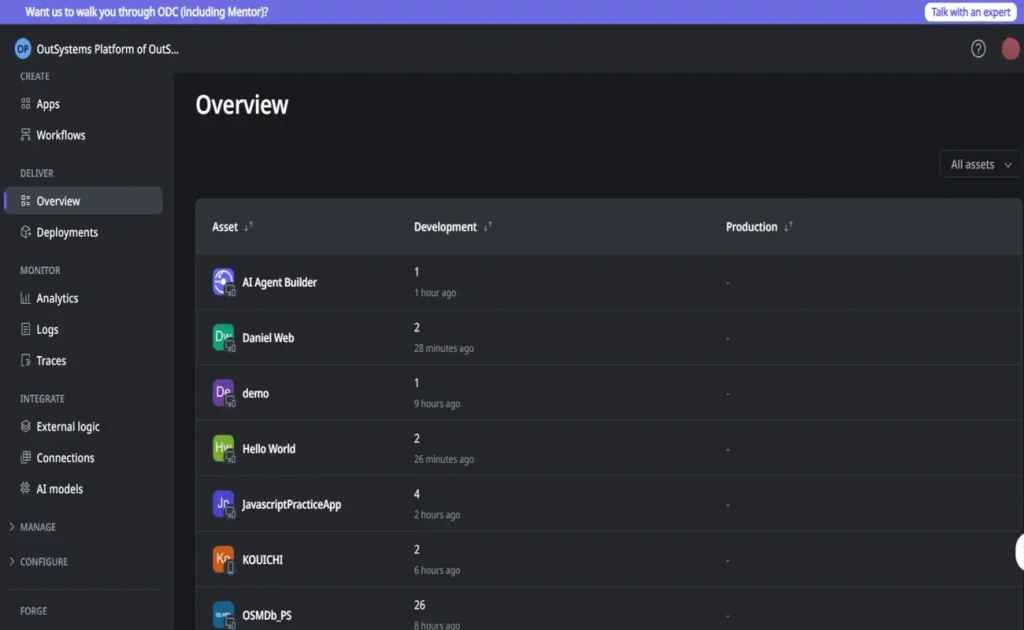The width and height of the screenshot is (1024, 630).
Task: Sort table by Asset column arrows
Action: click(x=248, y=227)
